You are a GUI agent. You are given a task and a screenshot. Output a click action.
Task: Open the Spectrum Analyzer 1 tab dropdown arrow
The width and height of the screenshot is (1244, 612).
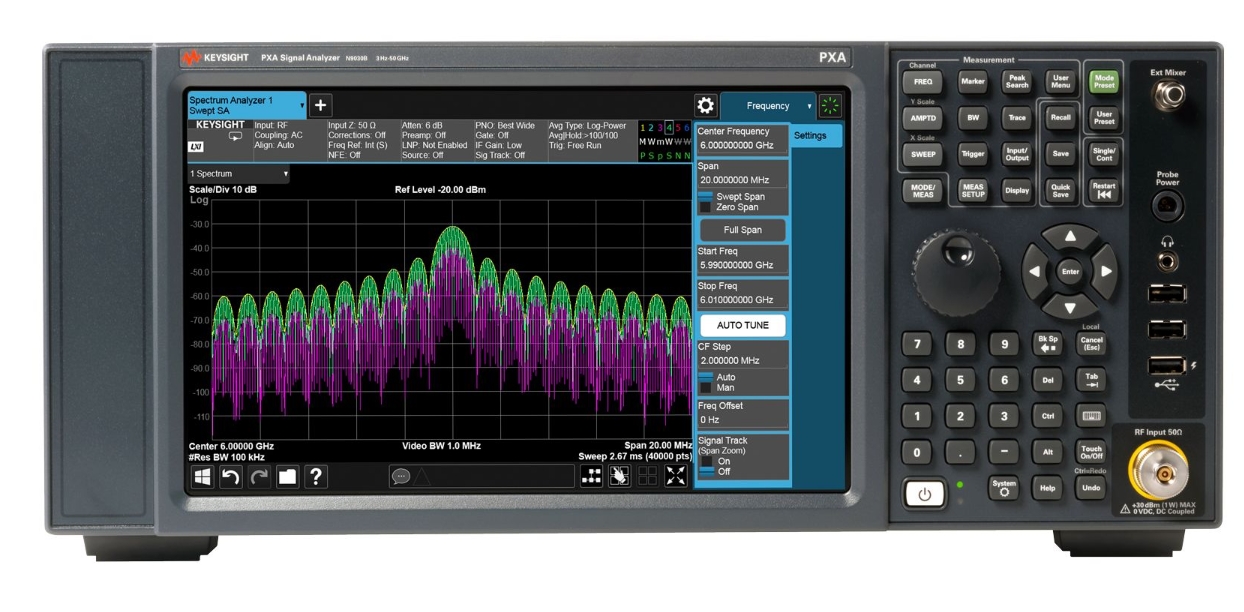(x=303, y=105)
